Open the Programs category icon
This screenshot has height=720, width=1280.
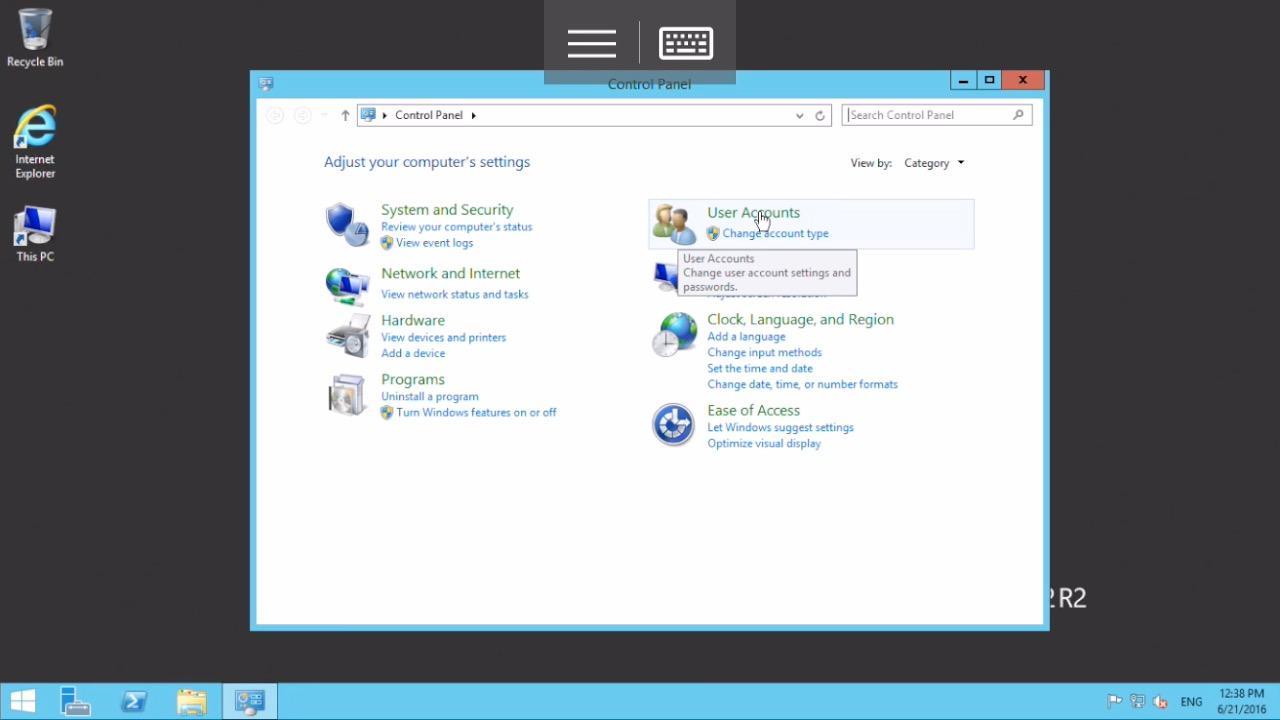pyautogui.click(x=347, y=394)
